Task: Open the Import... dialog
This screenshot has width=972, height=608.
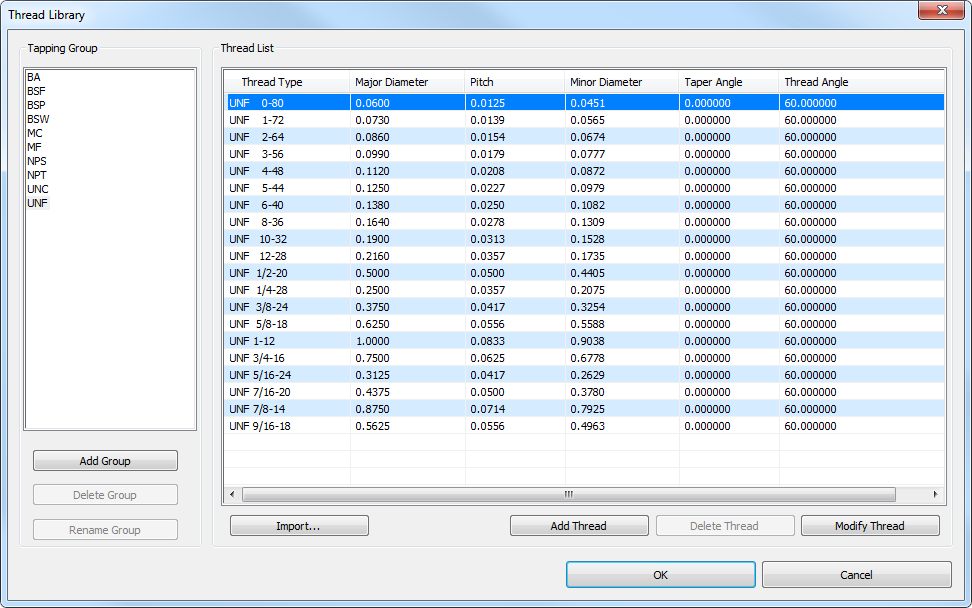Action: 299,526
